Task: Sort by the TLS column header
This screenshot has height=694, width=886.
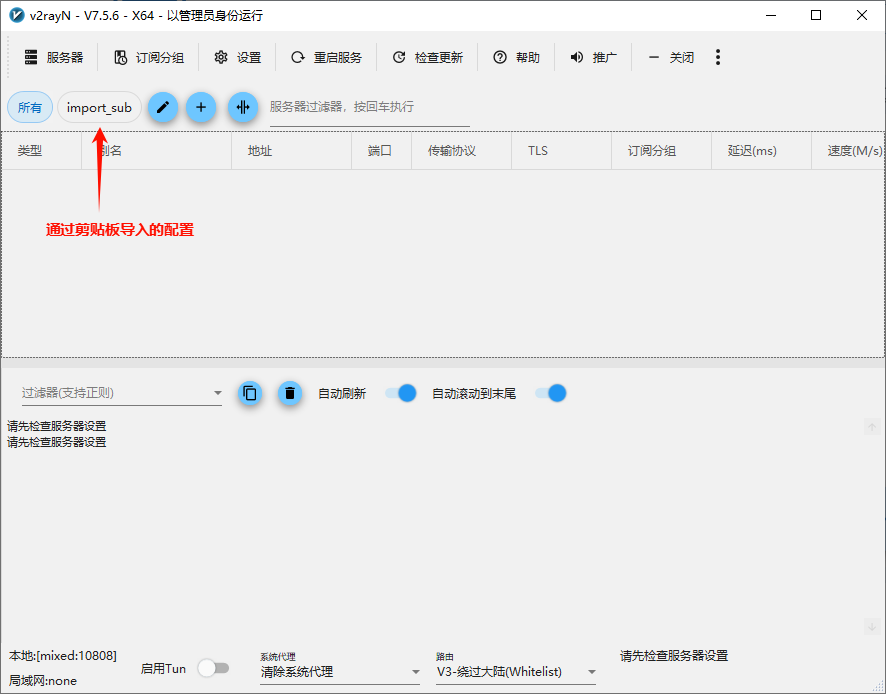Action: [562, 151]
